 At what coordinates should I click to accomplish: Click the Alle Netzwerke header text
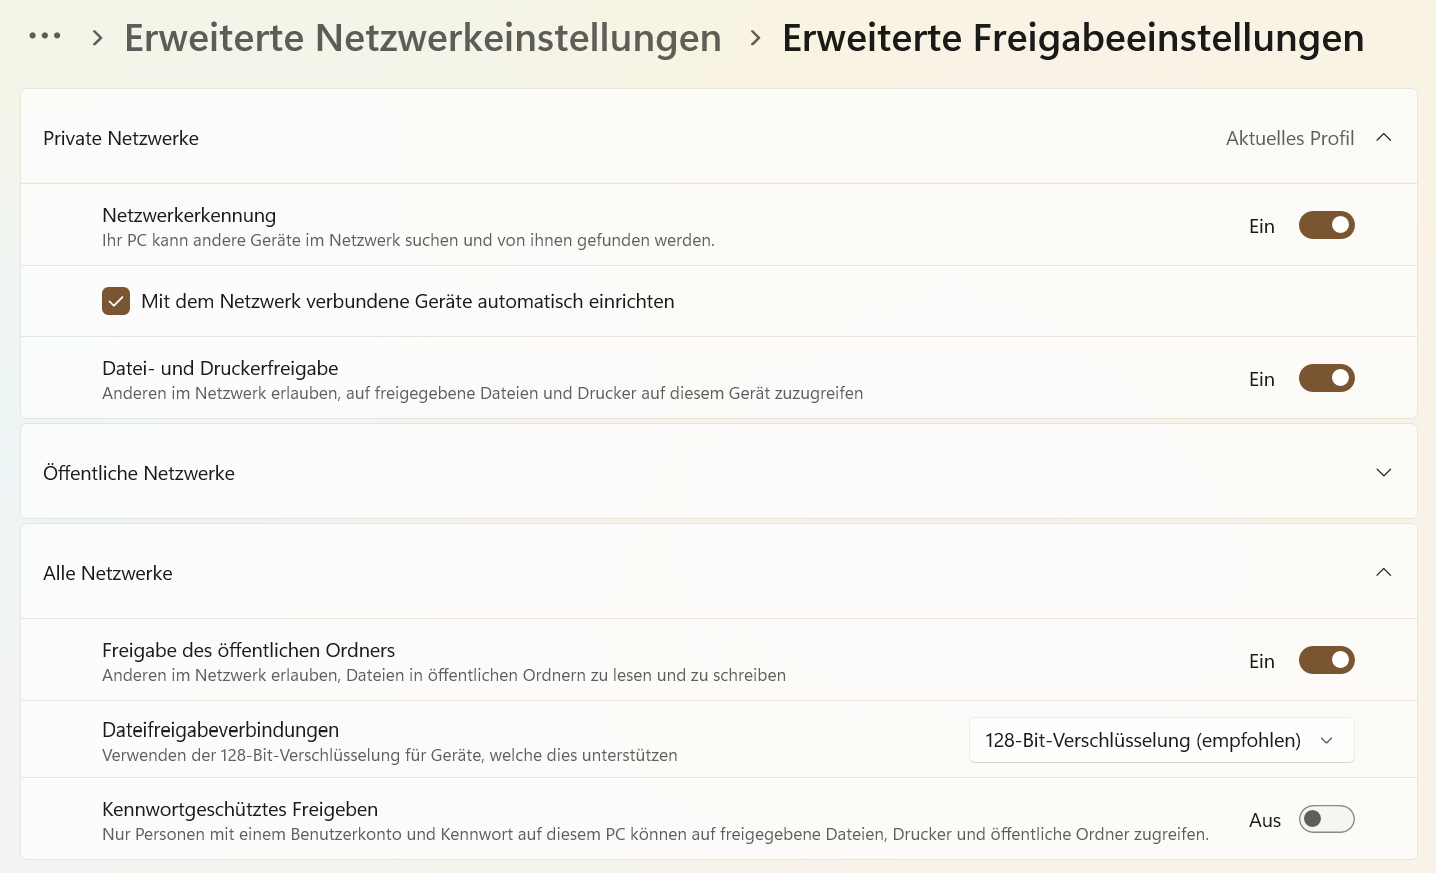tap(108, 573)
